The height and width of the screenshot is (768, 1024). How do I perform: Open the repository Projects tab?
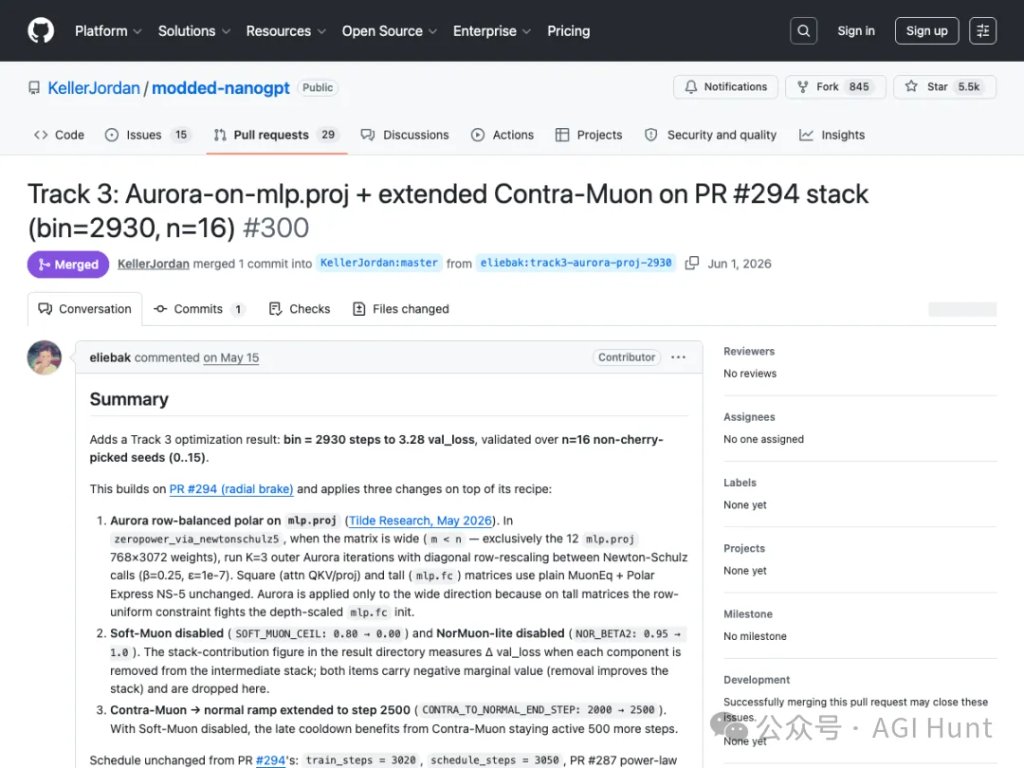click(x=589, y=135)
